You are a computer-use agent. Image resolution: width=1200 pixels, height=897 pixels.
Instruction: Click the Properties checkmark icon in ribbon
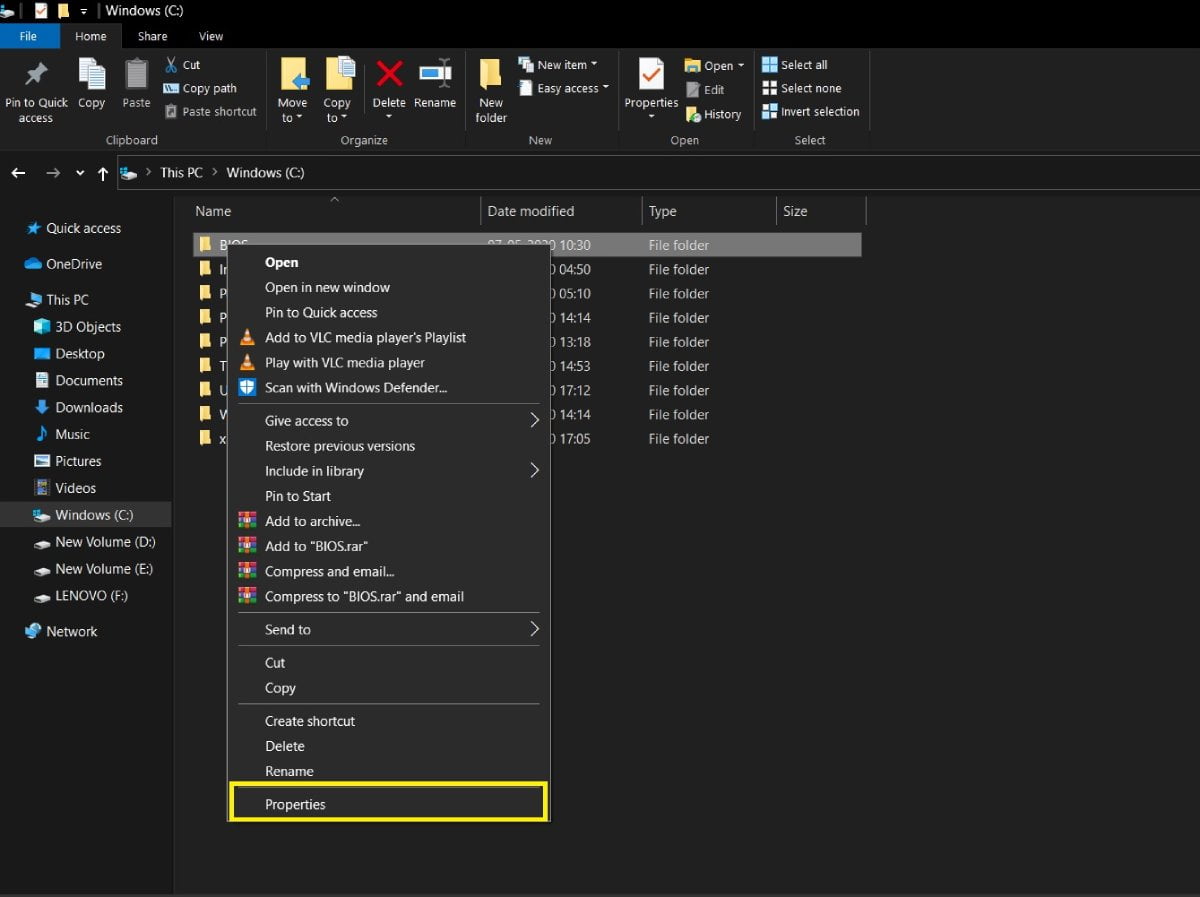tap(651, 75)
